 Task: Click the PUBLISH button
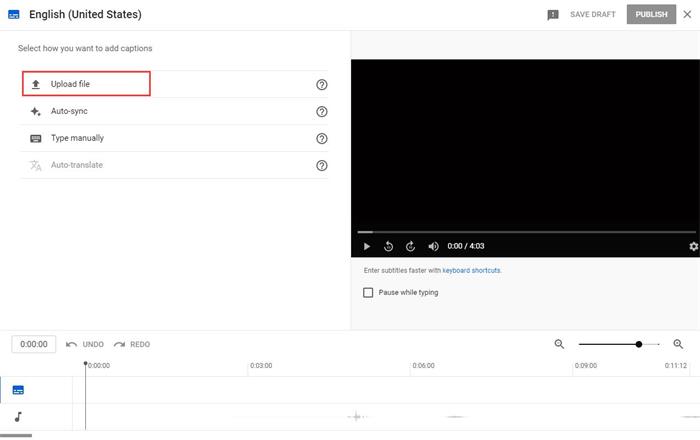pyautogui.click(x=651, y=14)
